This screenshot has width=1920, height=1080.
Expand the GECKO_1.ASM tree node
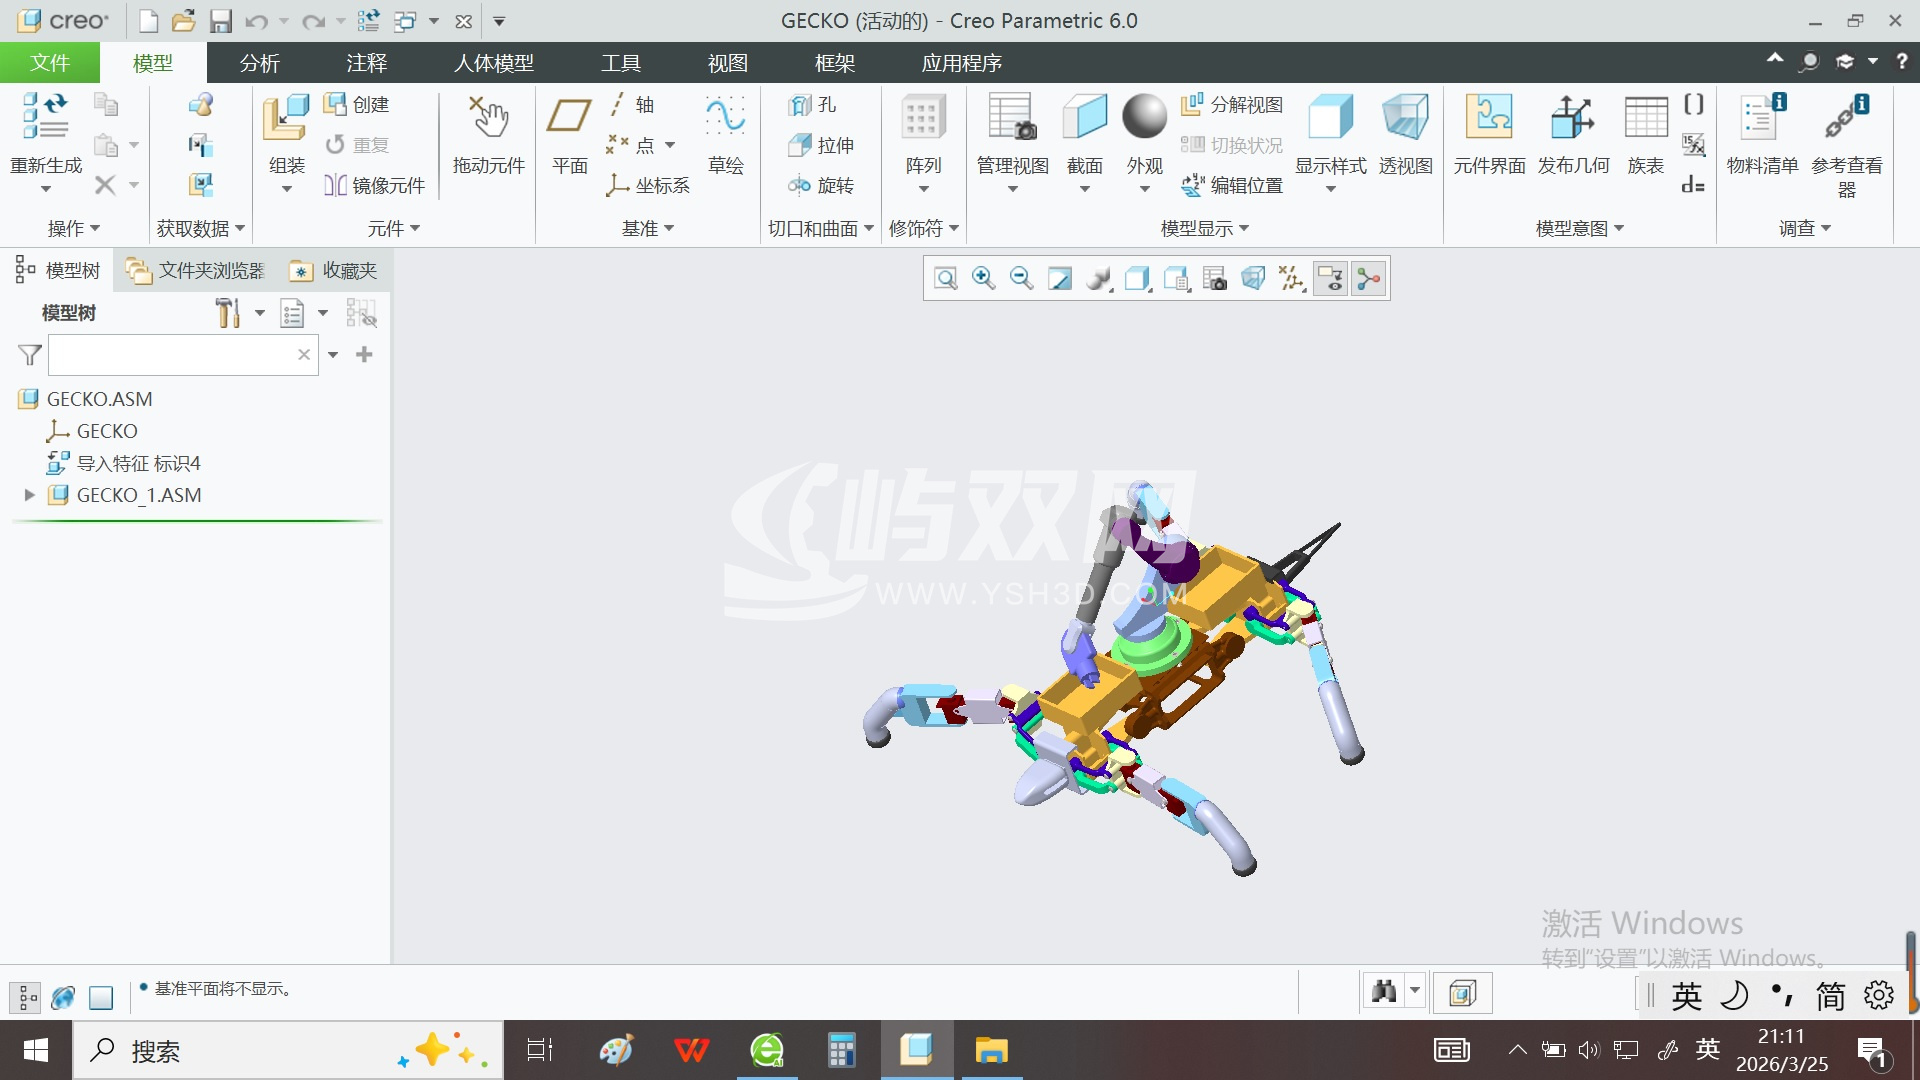point(29,495)
